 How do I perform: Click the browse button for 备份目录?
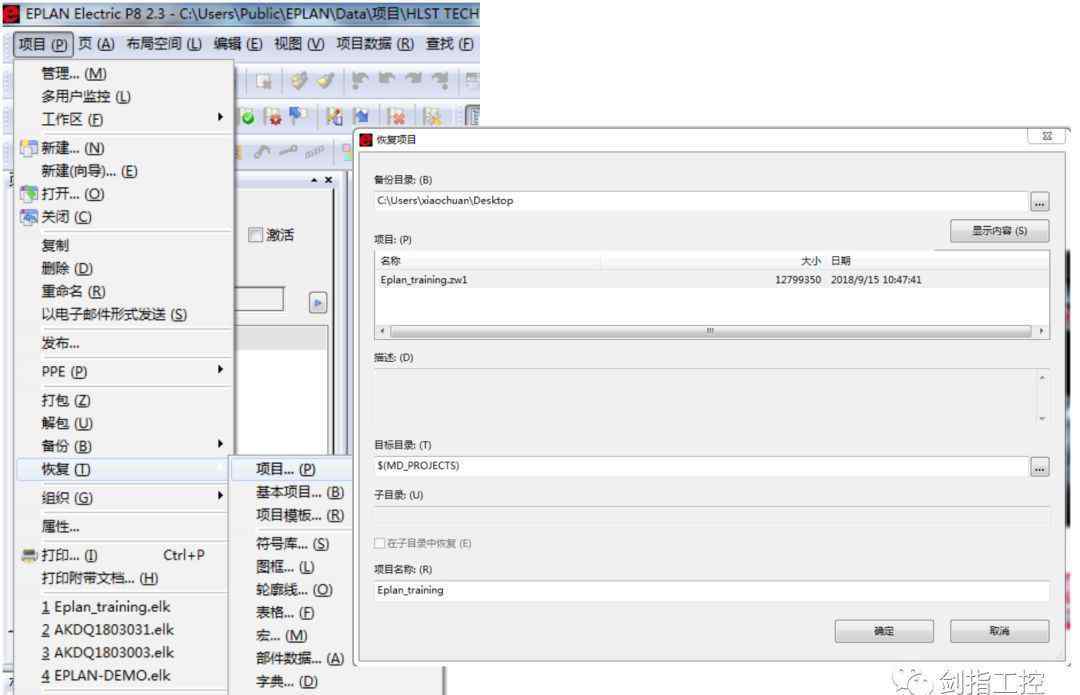[1039, 202]
